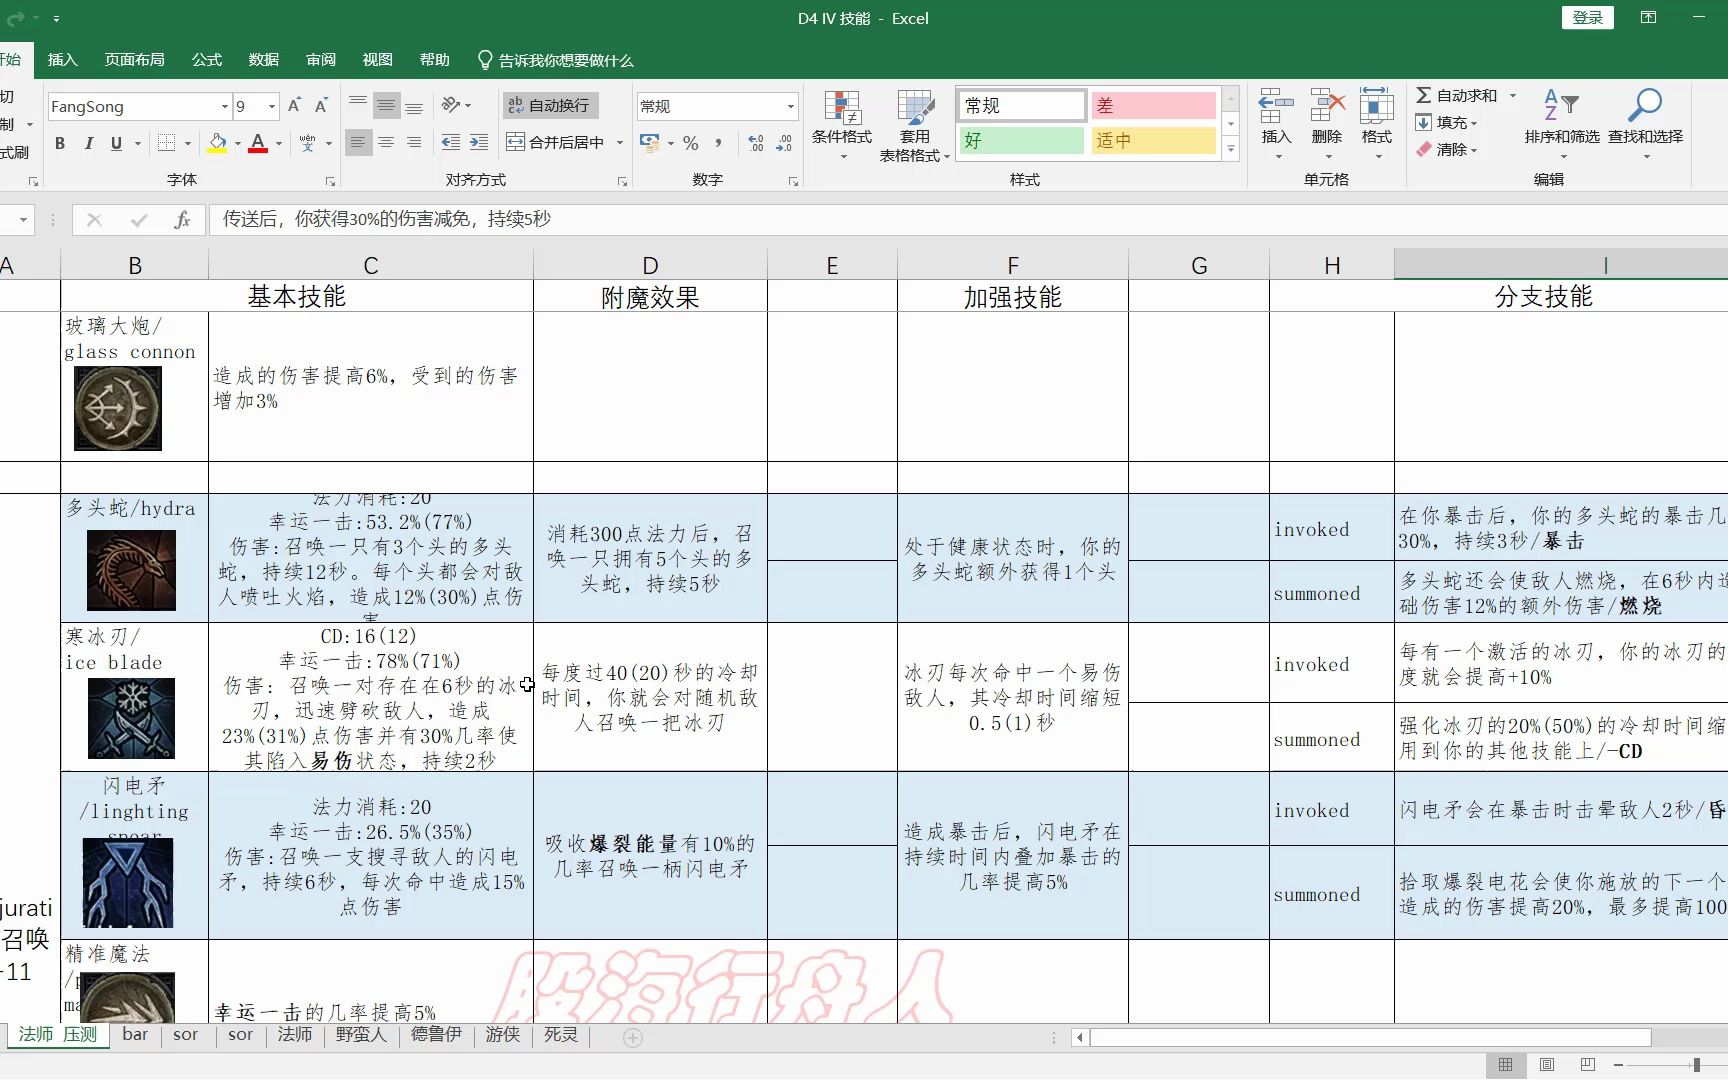Decrease font size icon
The image size is (1728, 1080).
[321, 106]
